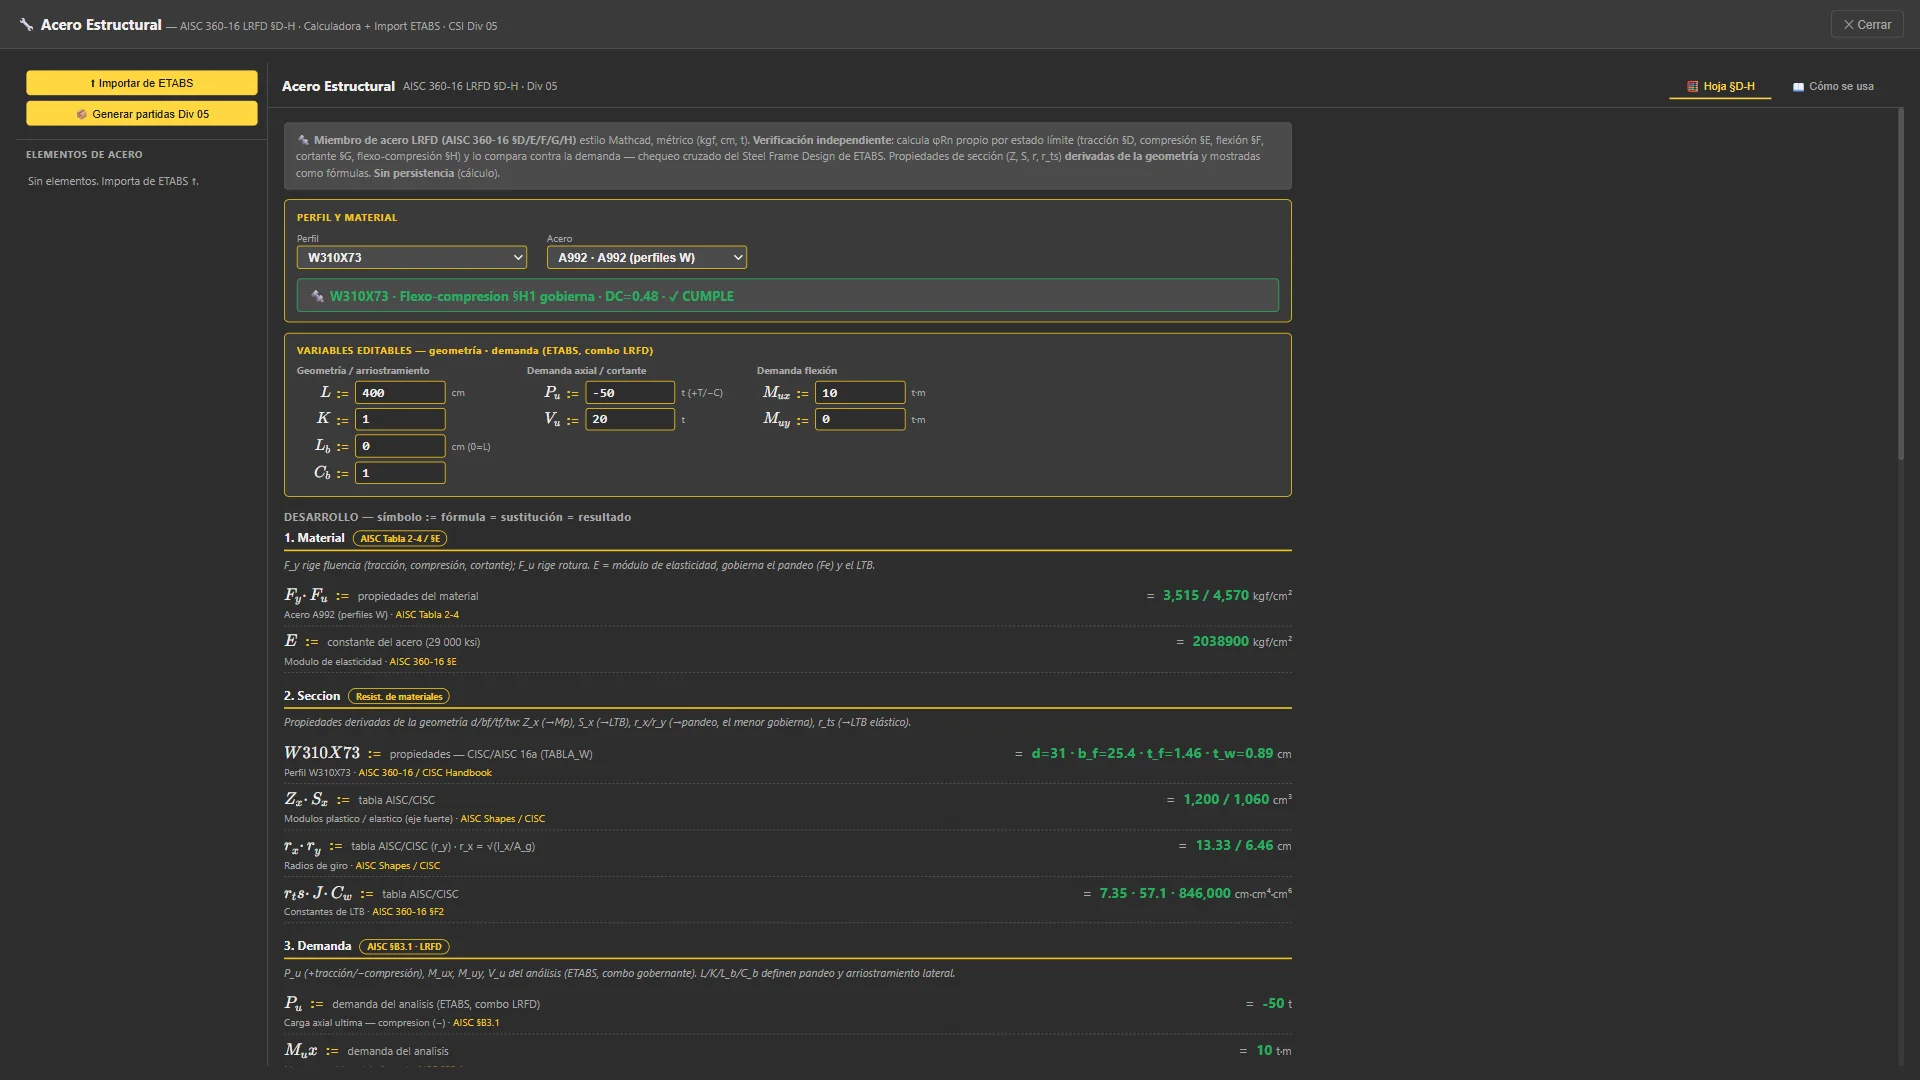Click the icon in the info description box
Image resolution: width=1920 pixels, height=1080 pixels.
(x=303, y=140)
